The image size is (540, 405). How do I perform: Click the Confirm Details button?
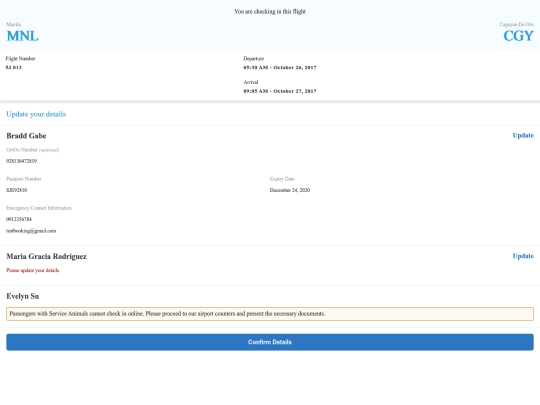click(270, 342)
